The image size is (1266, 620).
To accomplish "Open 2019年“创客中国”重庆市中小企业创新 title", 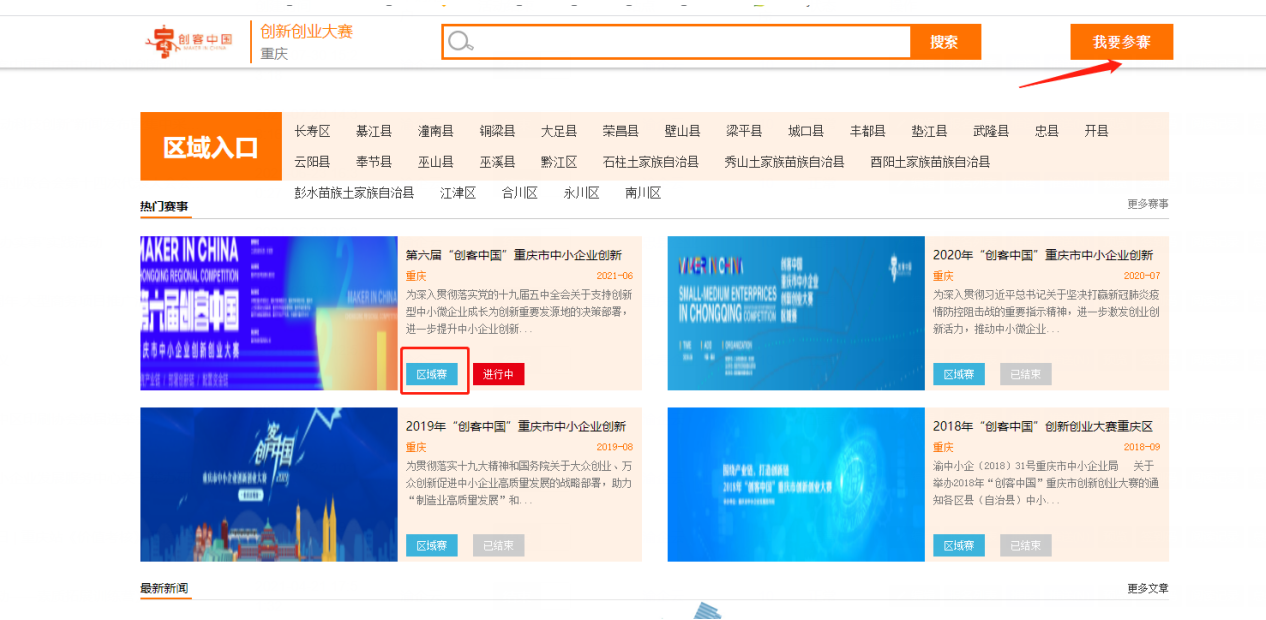I will pyautogui.click(x=516, y=427).
